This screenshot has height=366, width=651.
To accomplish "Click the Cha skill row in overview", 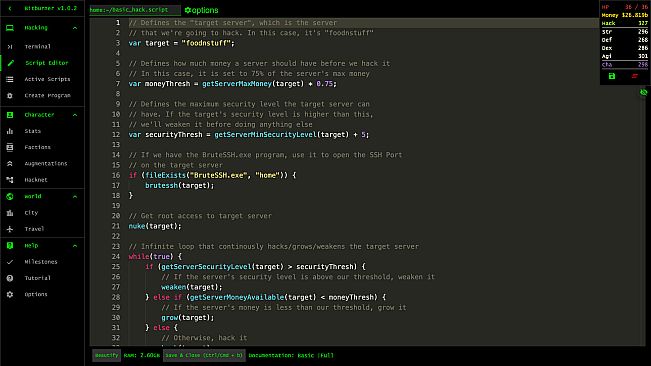I will tap(625, 65).
